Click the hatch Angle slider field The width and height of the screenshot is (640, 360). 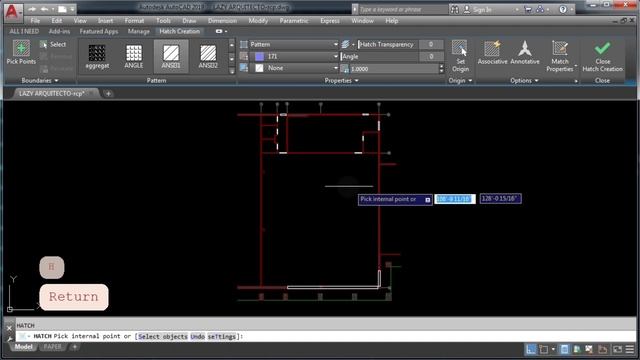[379, 57]
